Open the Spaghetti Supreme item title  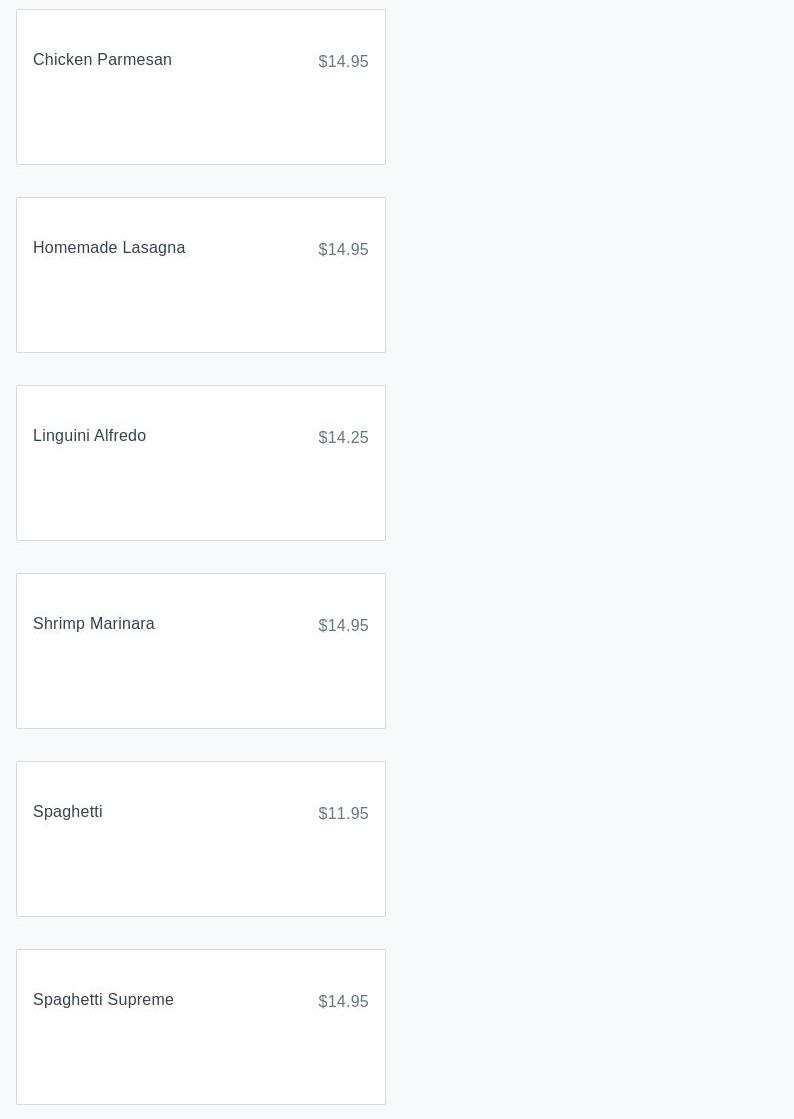[103, 1000]
